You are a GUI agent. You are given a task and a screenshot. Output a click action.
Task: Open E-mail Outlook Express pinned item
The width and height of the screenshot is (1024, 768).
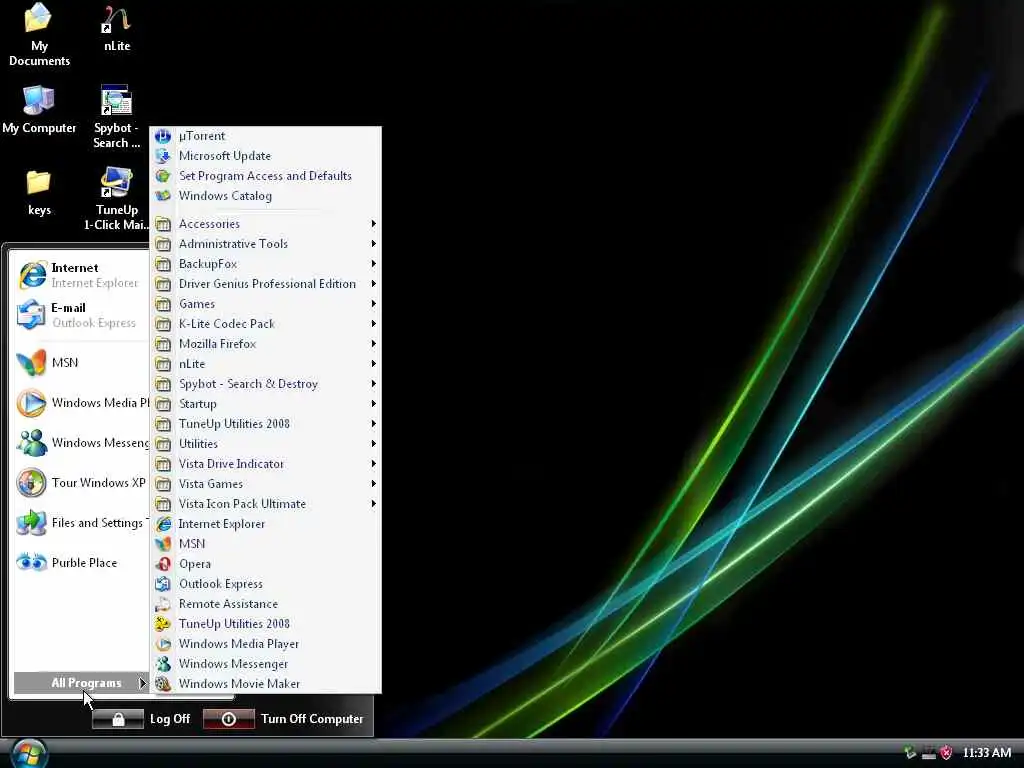coord(81,315)
